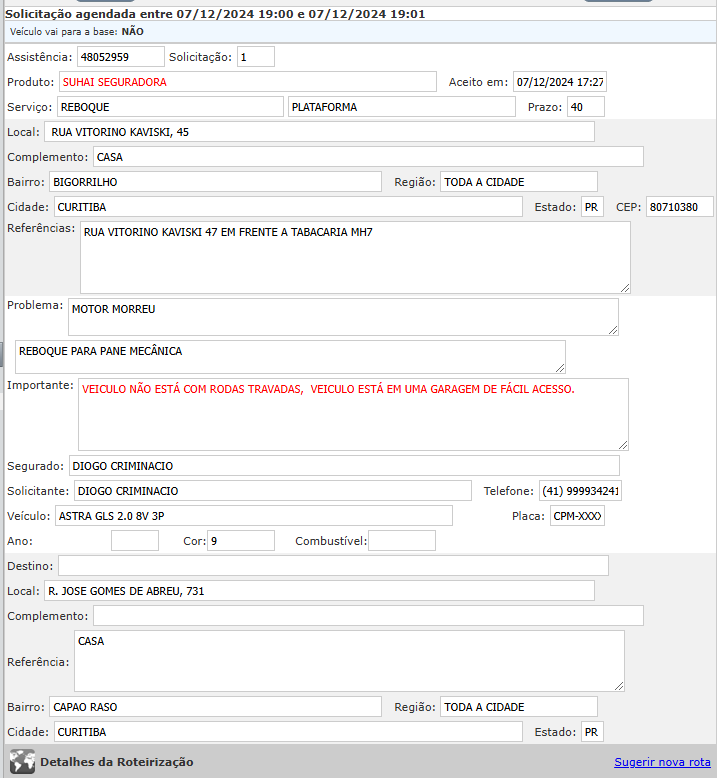
Task: Click the PLATAFORMA service type field
Action: pos(401,107)
